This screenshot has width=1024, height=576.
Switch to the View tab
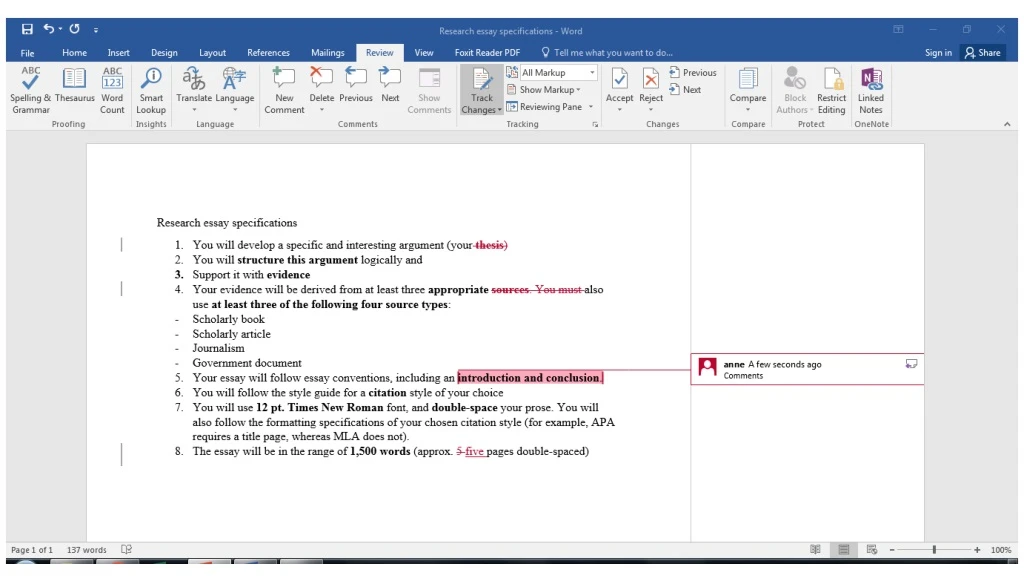(423, 52)
